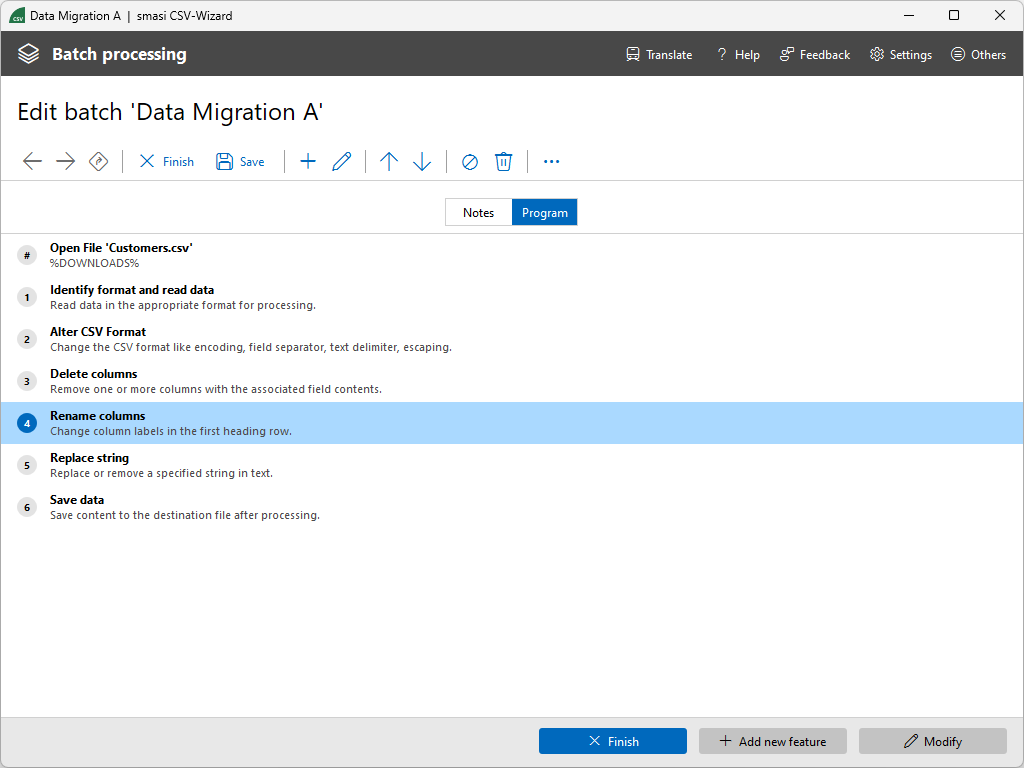Move the selected step down
Screen dimensions: 1024x768
422,161
